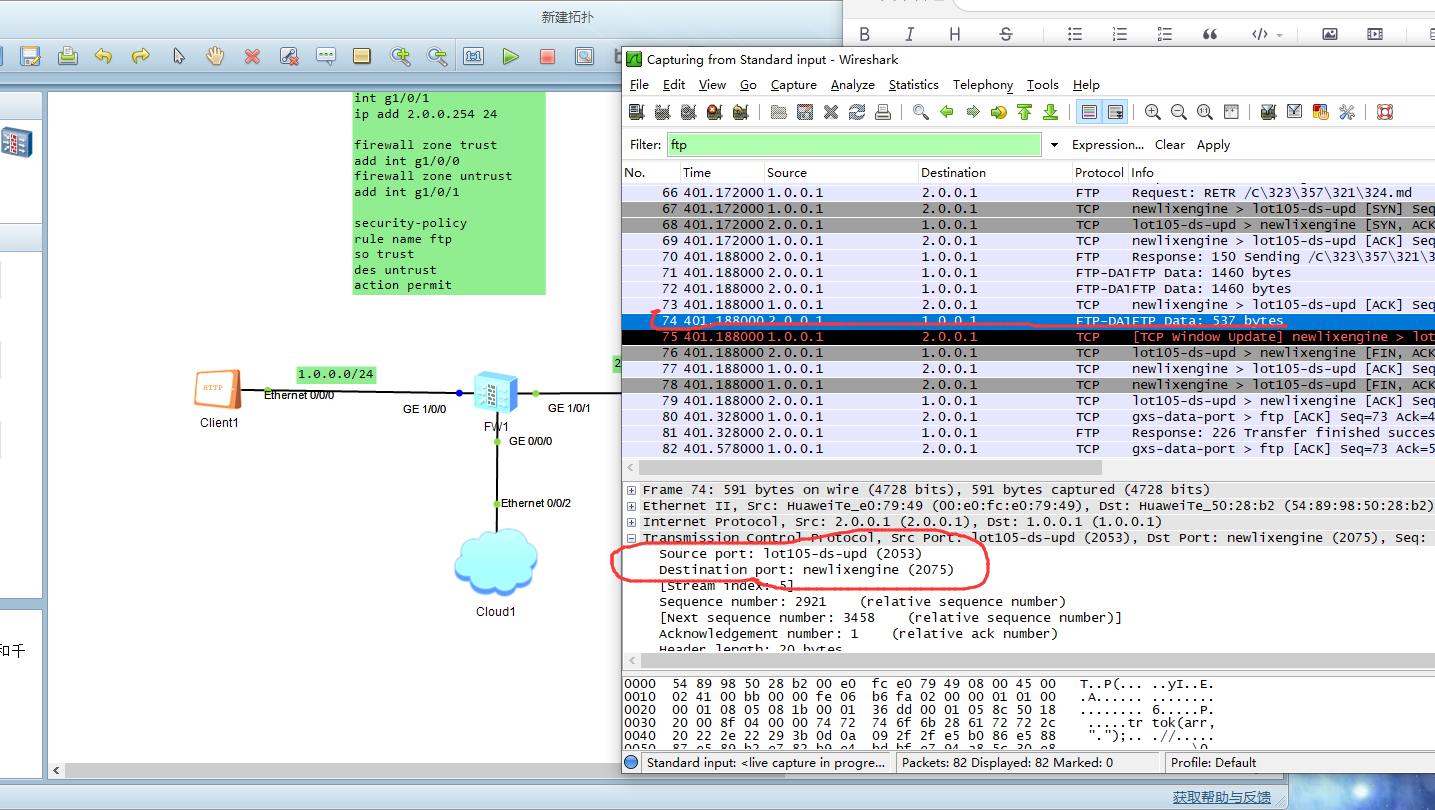The width and height of the screenshot is (1435, 810).
Task: Open the Telephony menu
Action: pyautogui.click(x=982, y=85)
